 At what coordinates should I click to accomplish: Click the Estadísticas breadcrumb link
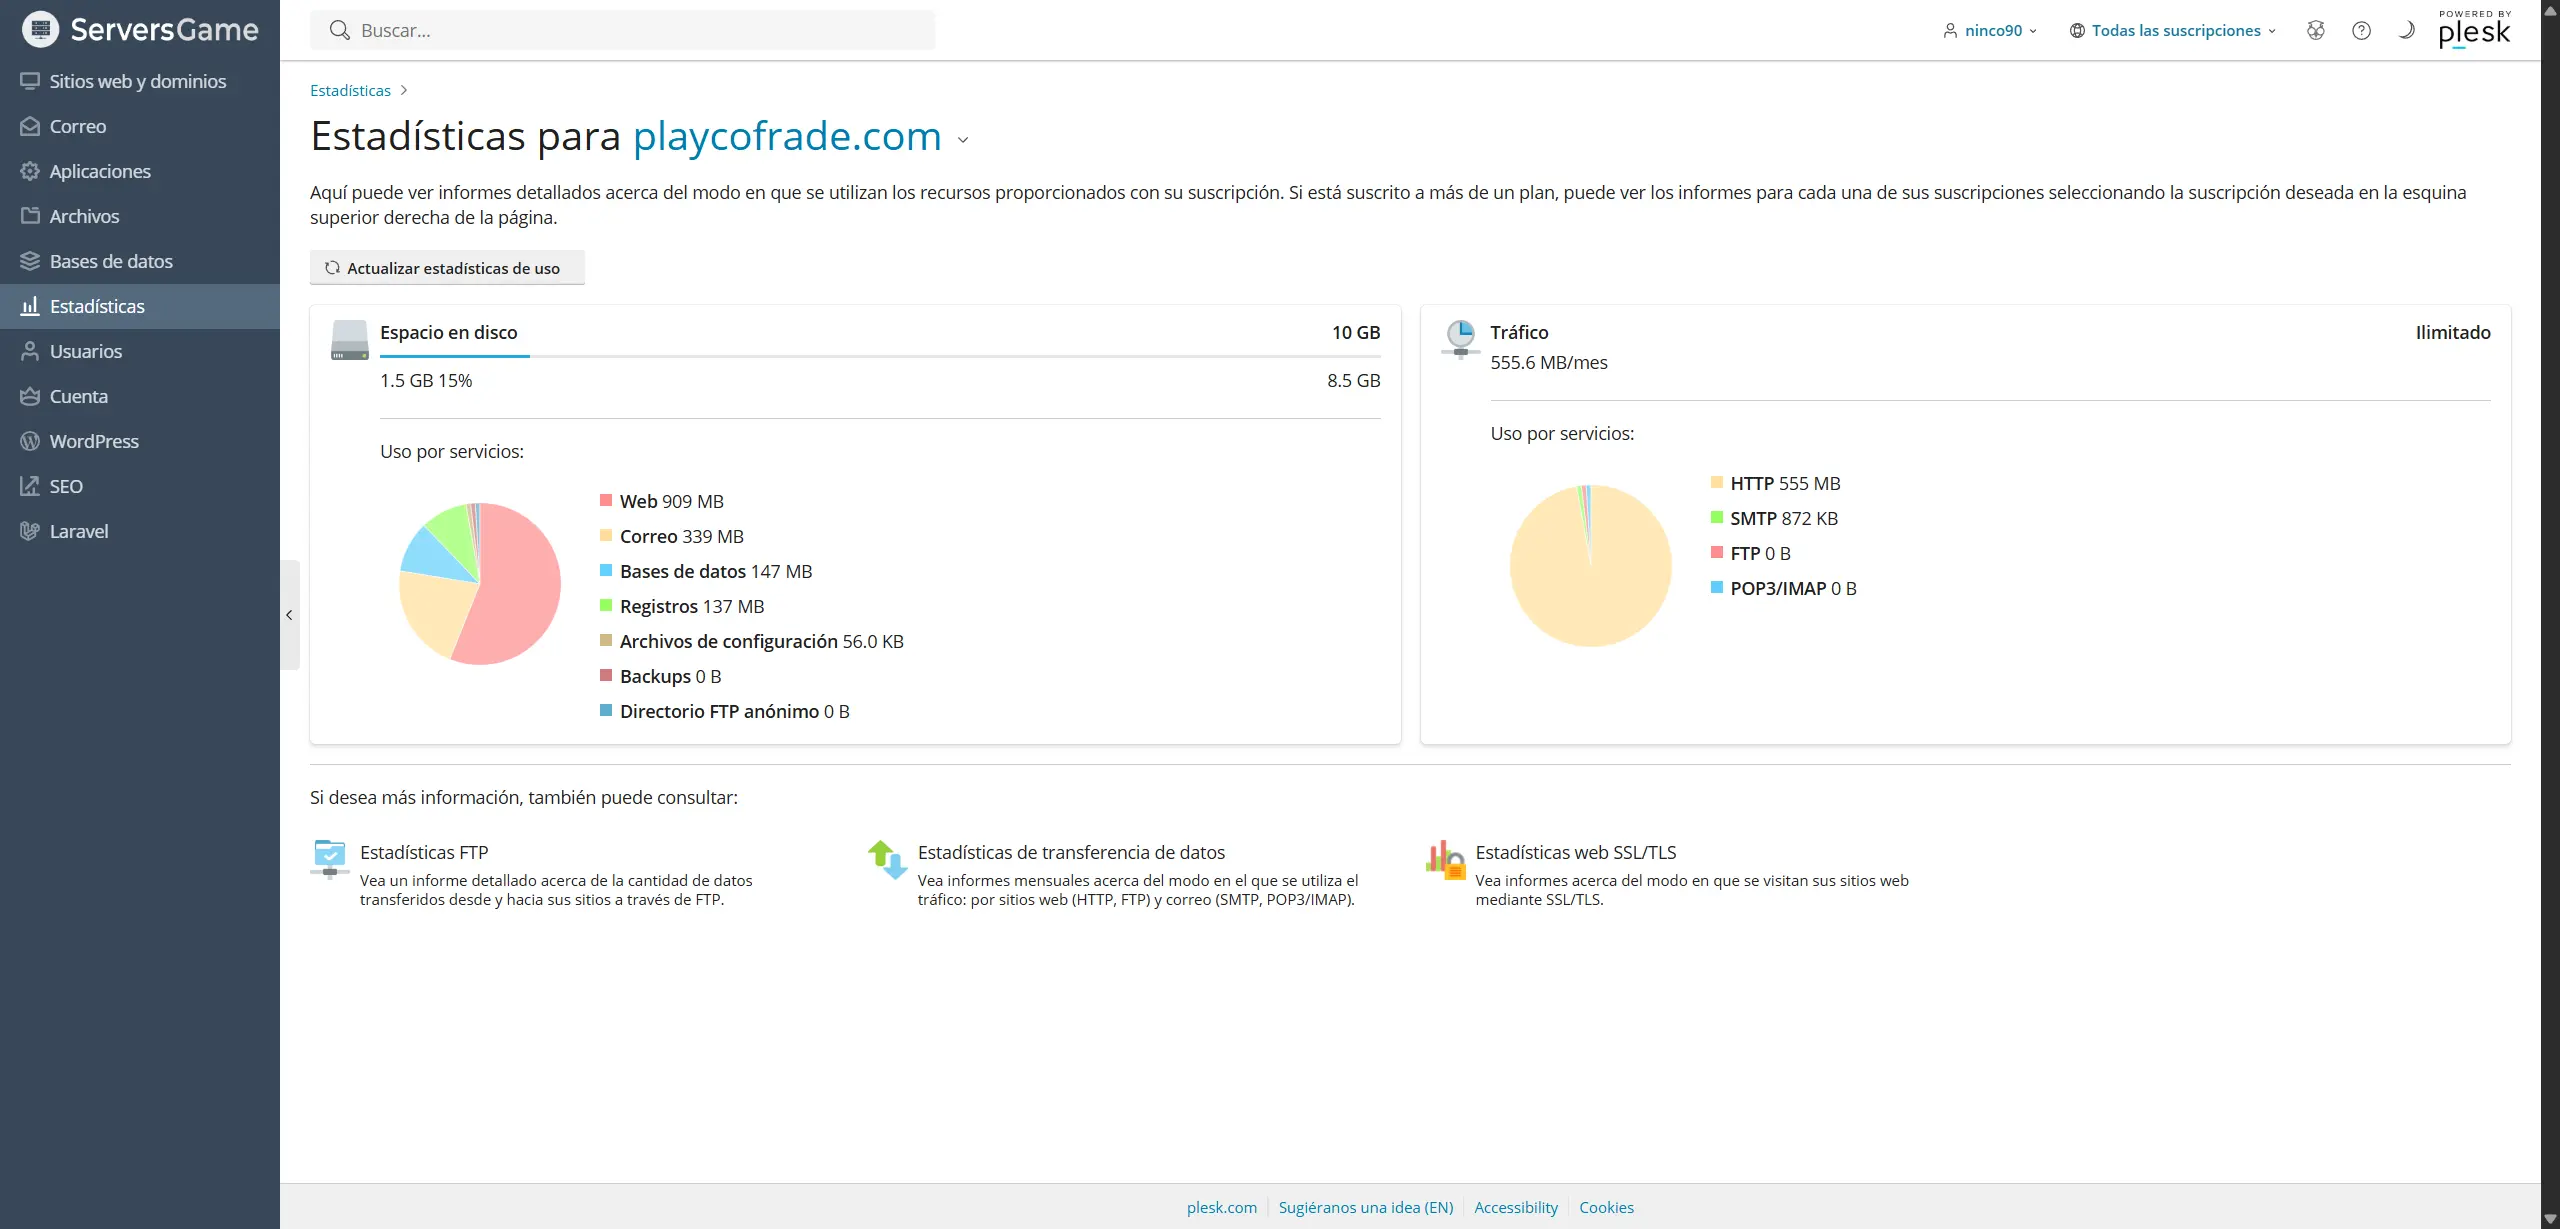(350, 90)
